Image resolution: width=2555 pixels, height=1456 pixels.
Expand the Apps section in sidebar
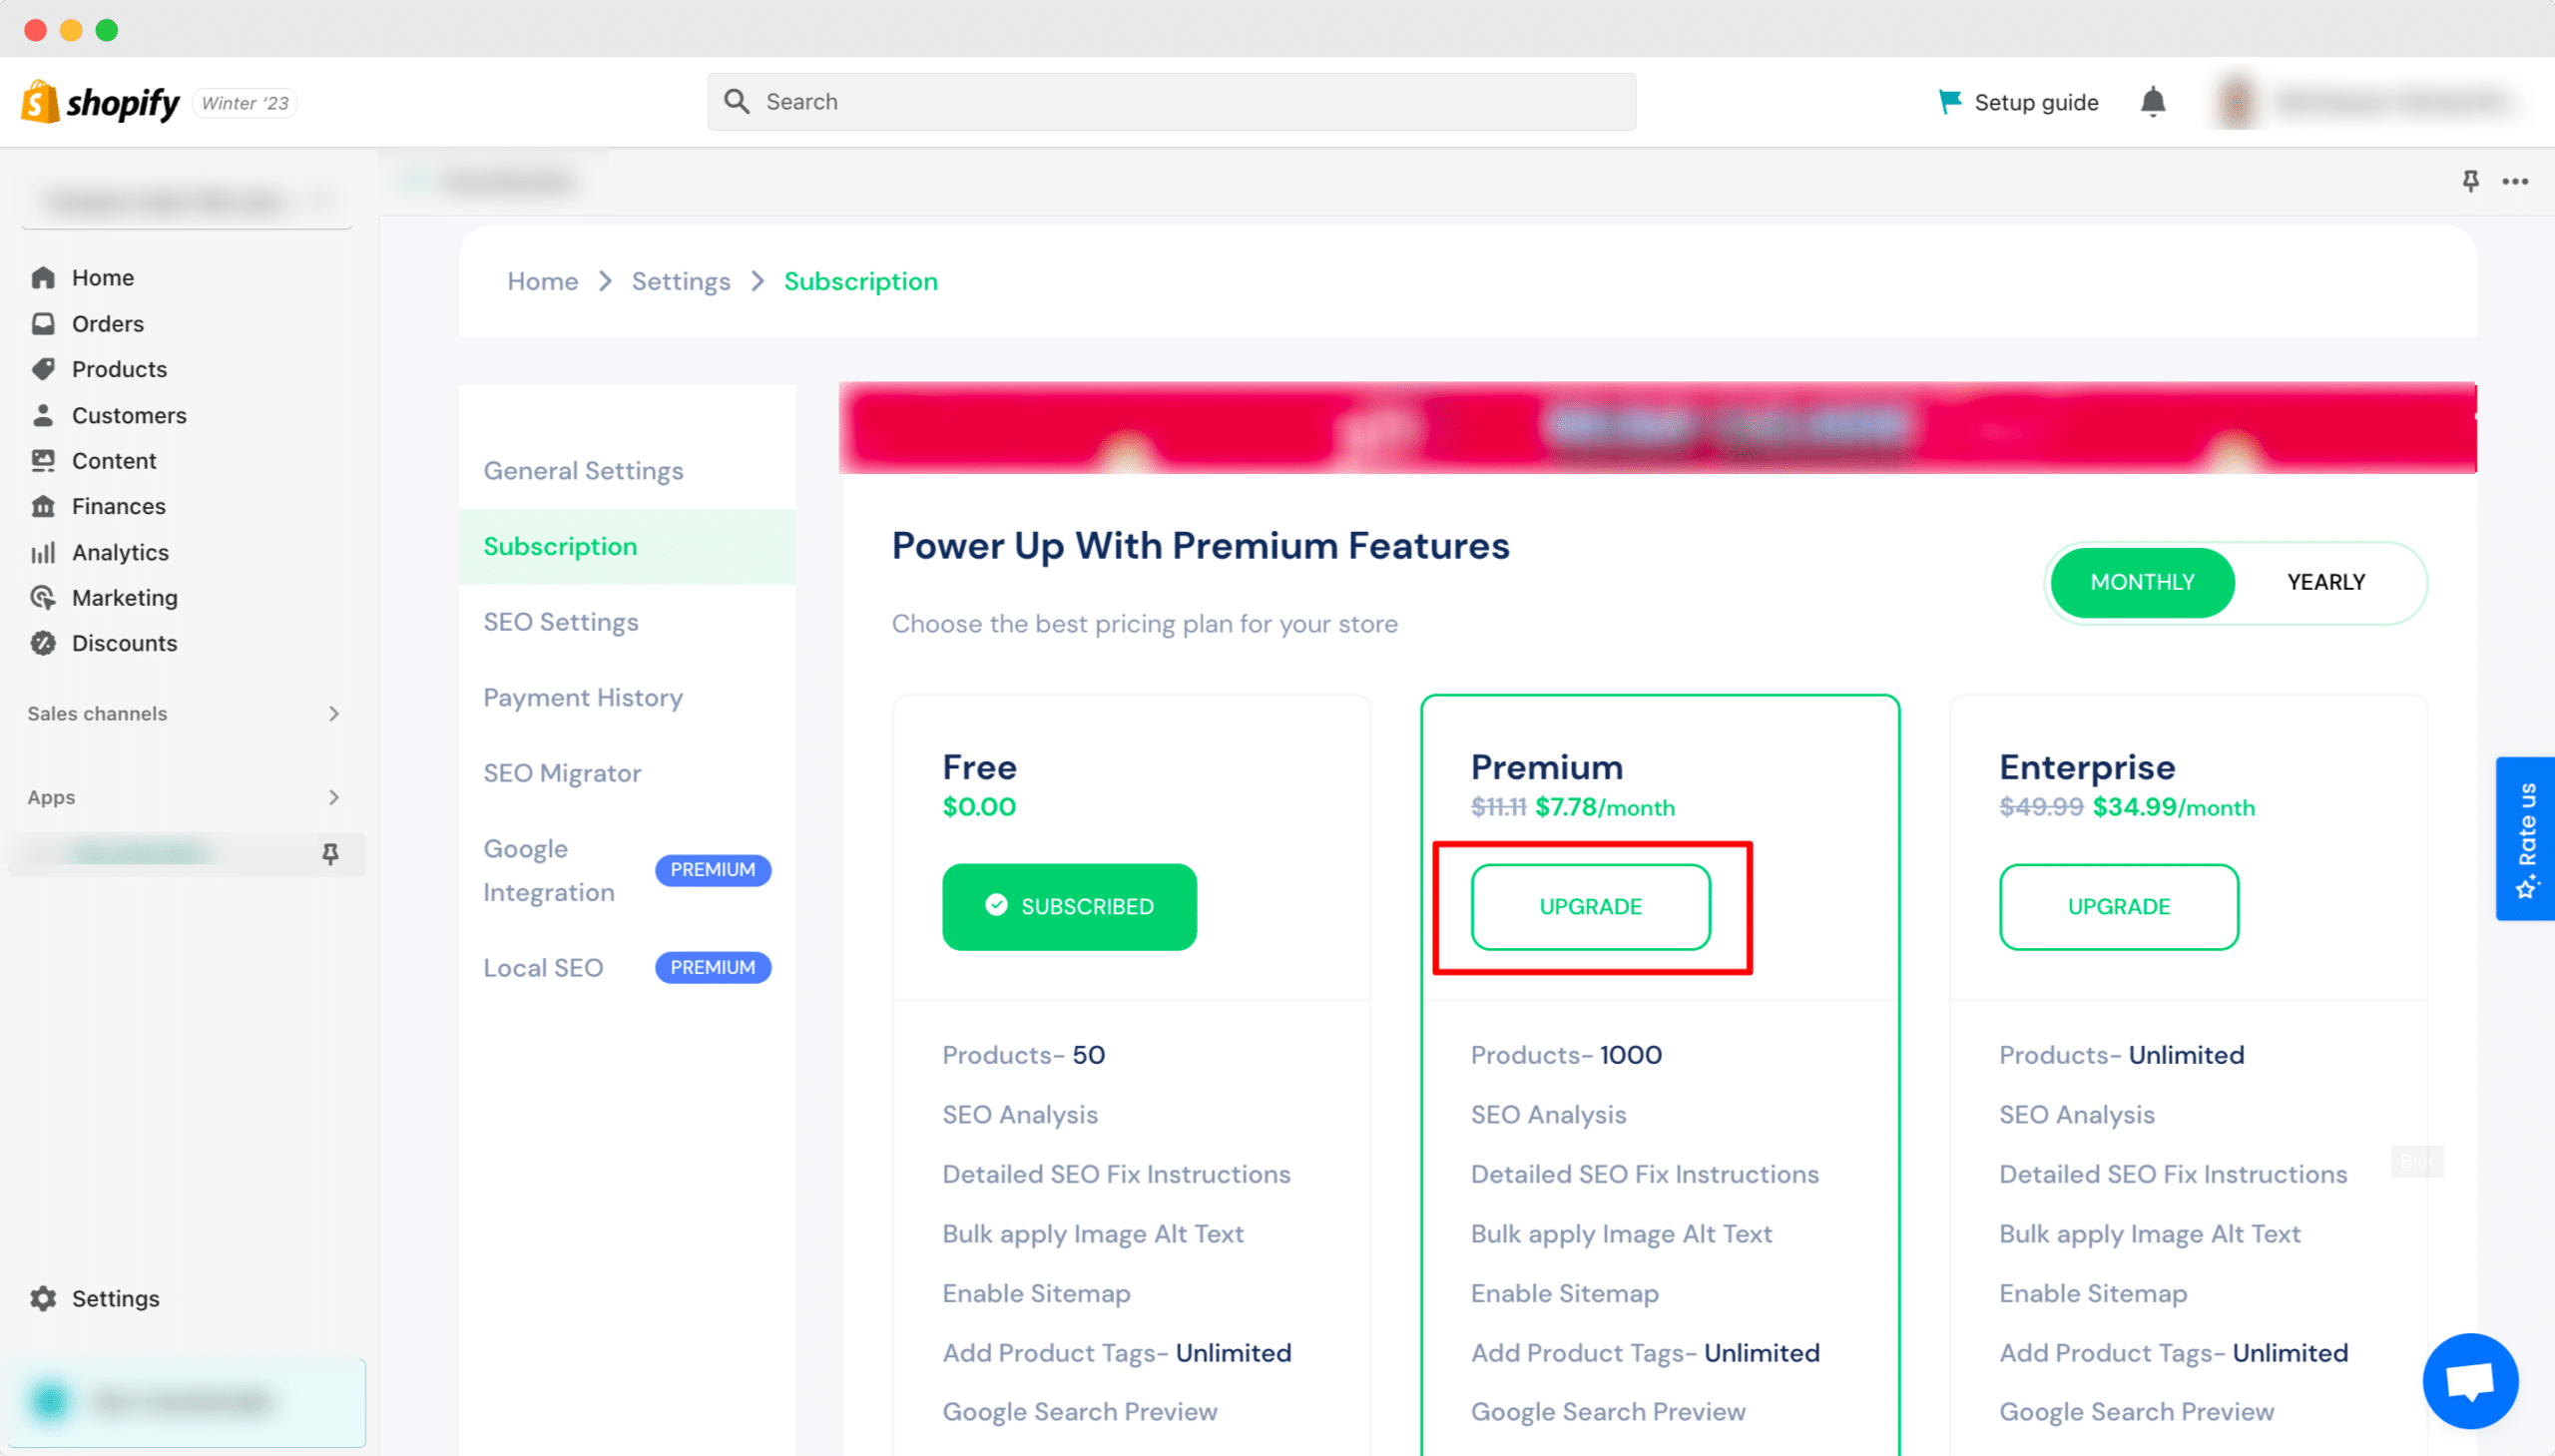pos(333,794)
